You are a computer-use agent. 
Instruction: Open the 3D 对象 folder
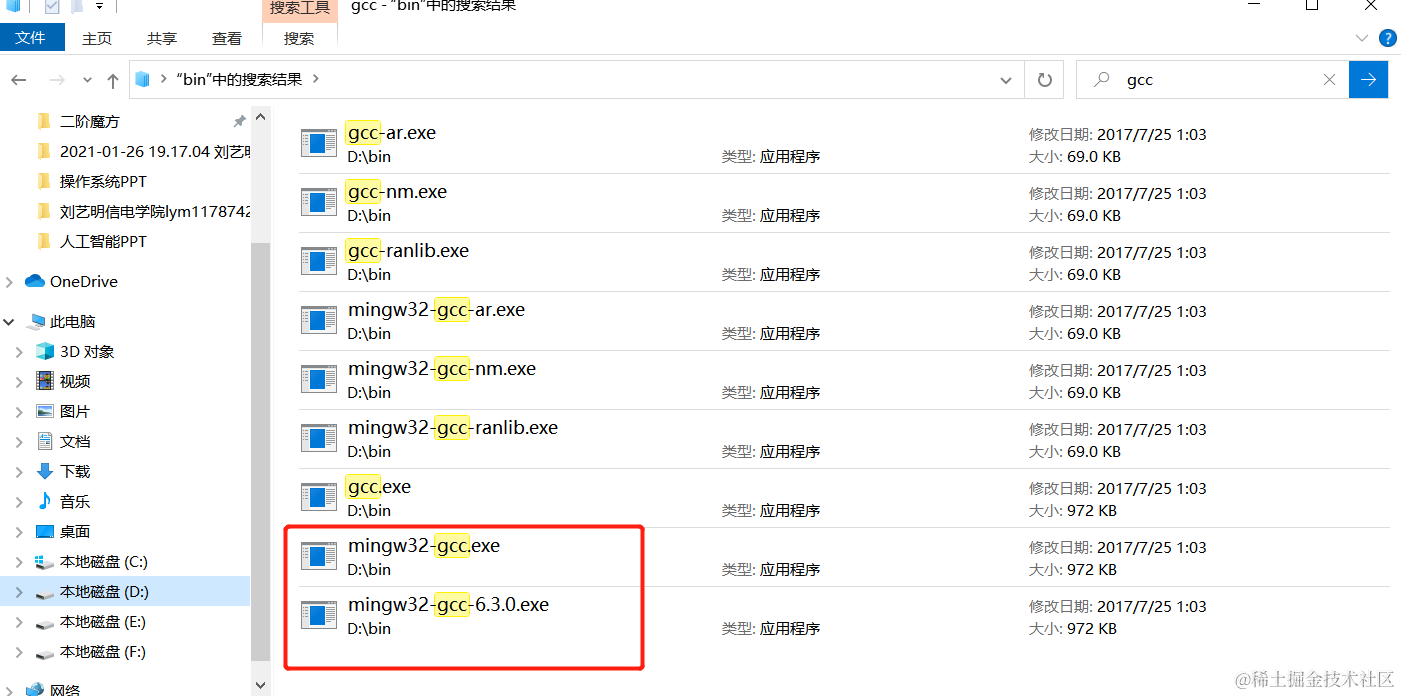(x=87, y=351)
